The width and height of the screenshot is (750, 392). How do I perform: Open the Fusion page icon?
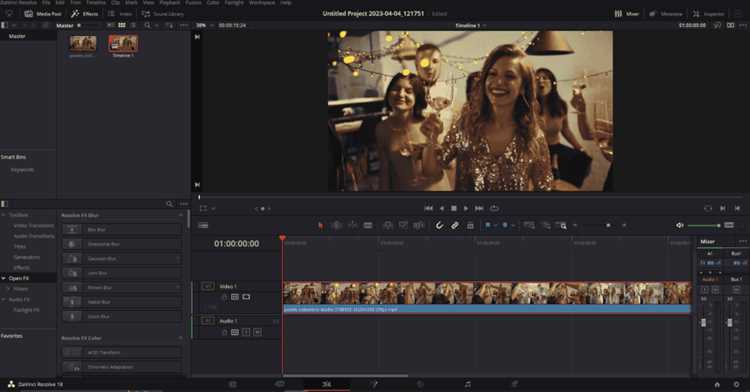coord(374,384)
